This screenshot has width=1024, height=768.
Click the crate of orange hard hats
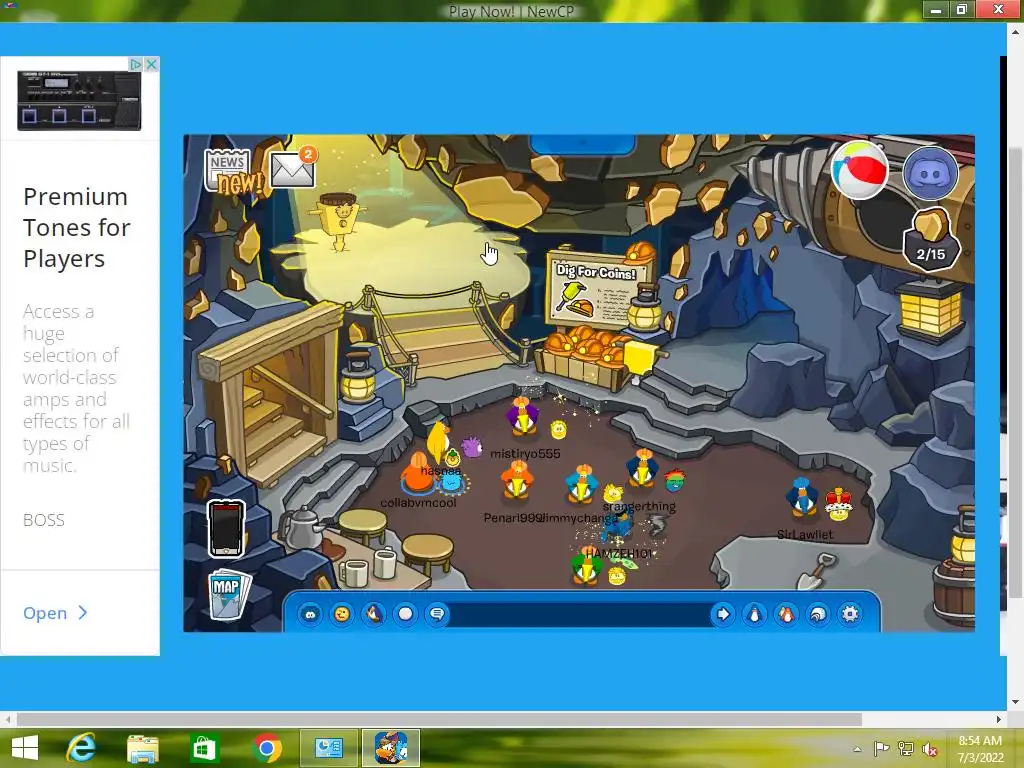[x=583, y=360]
